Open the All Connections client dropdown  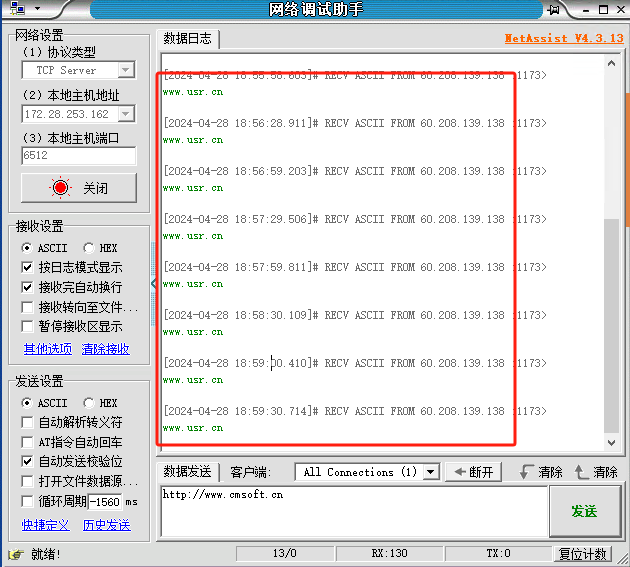(x=431, y=472)
